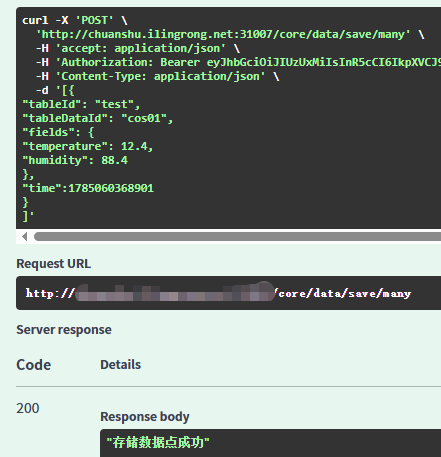441x457 pixels.
Task: Click the curl -X 'POST' line
Action: [75, 20]
